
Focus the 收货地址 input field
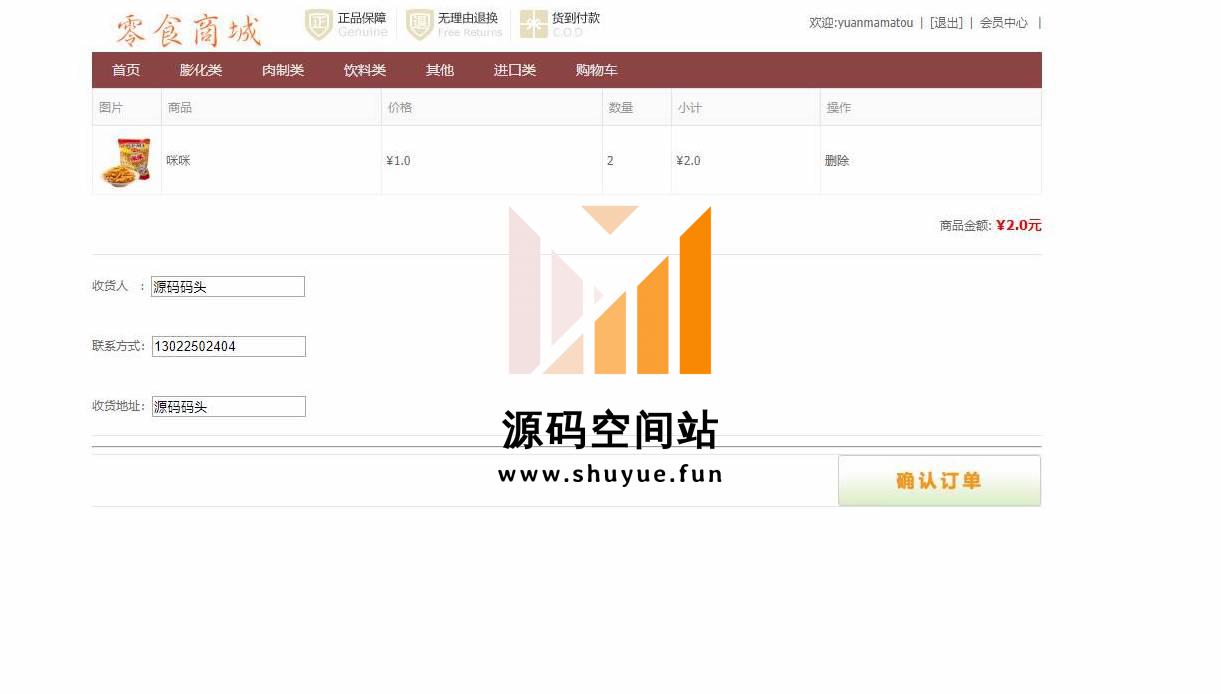coord(229,407)
